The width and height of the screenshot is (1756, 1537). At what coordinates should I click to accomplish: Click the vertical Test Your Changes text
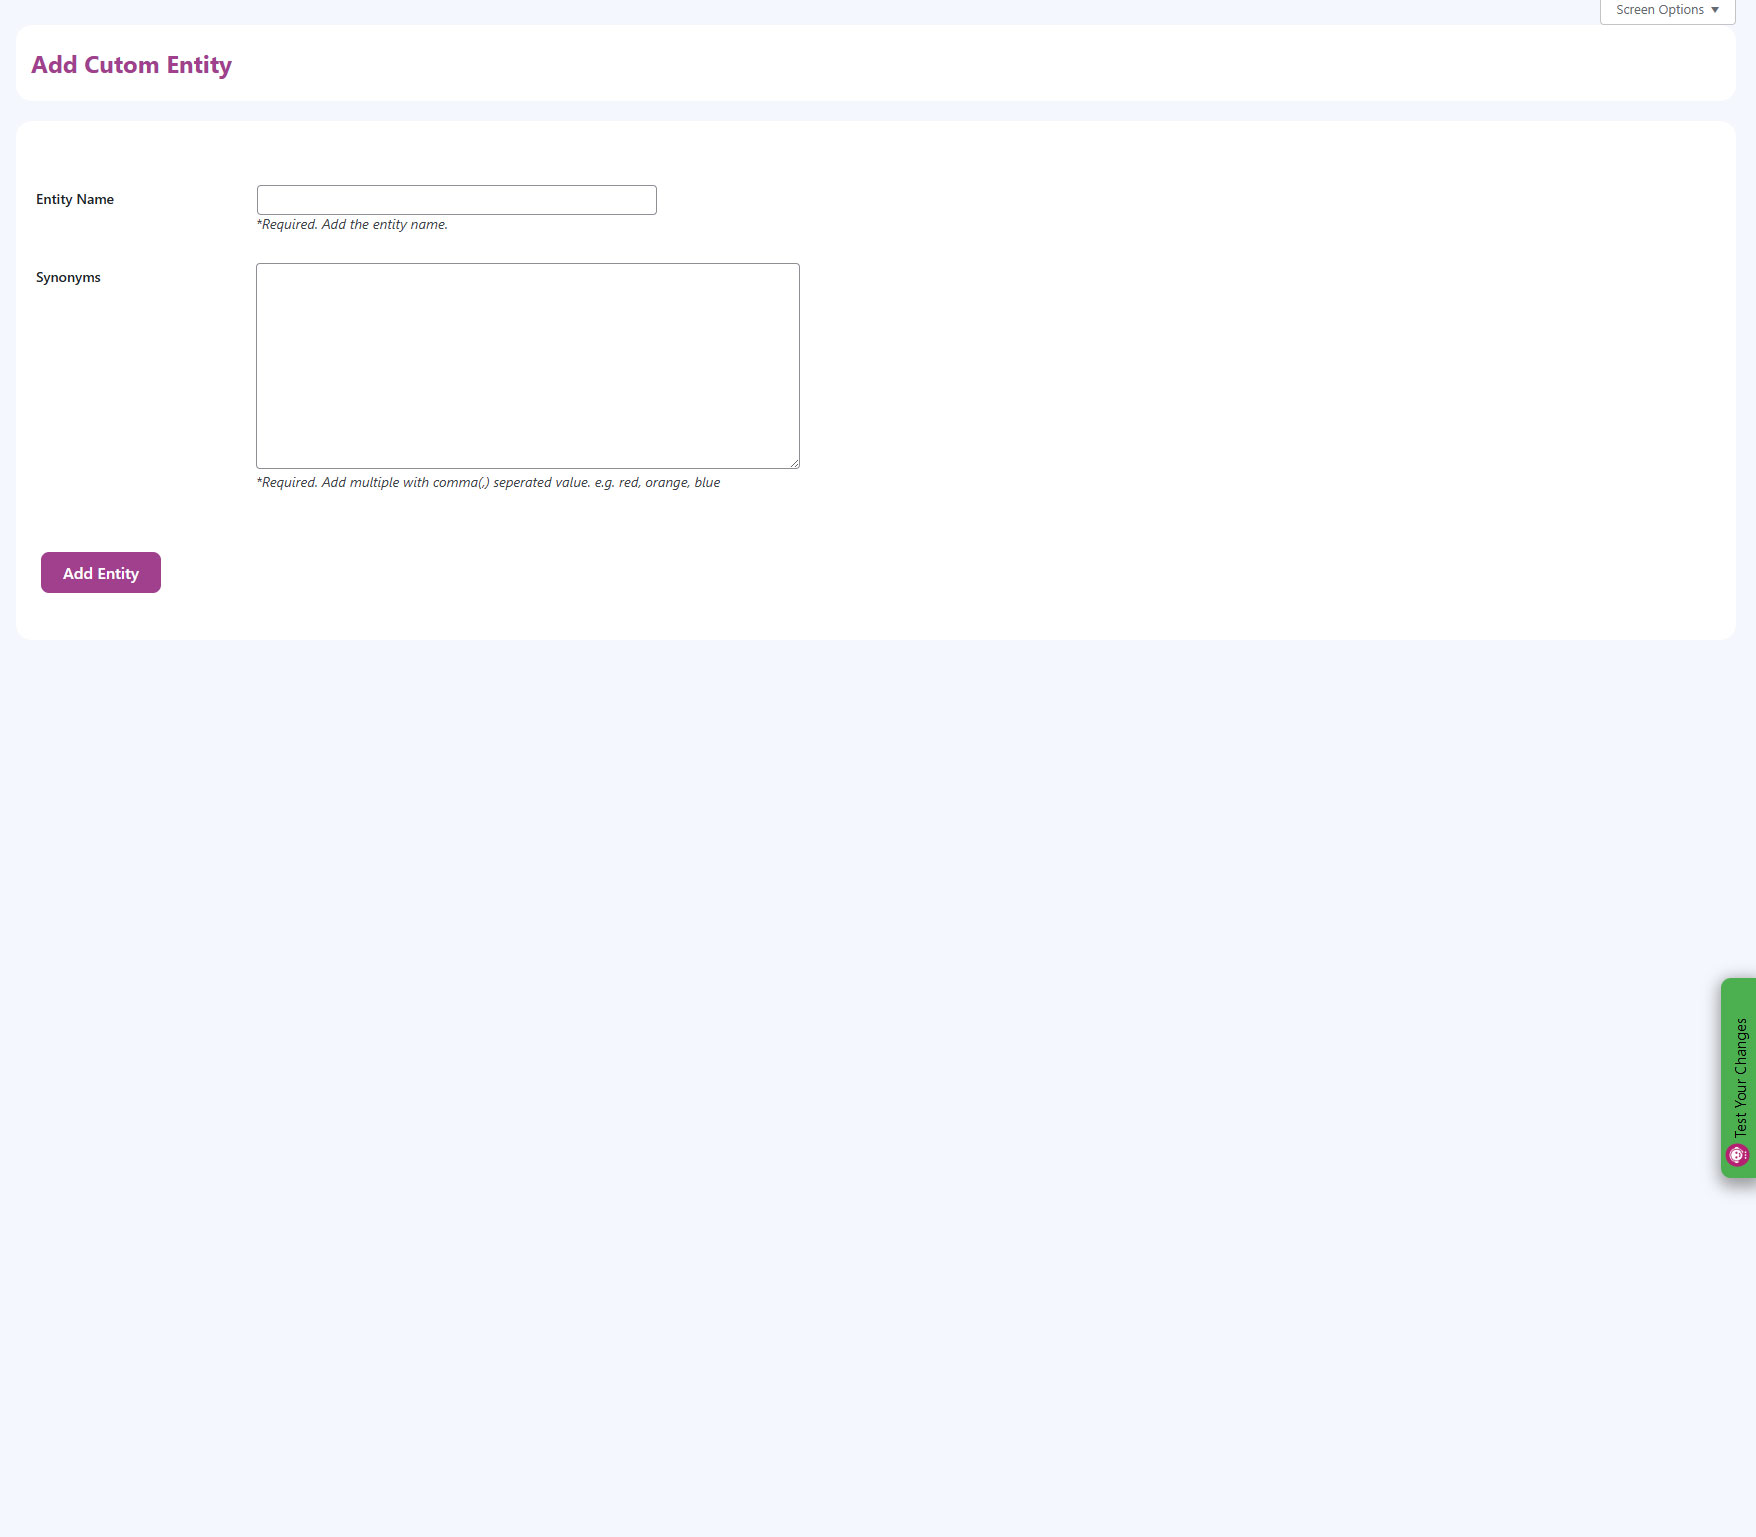pos(1741,1076)
